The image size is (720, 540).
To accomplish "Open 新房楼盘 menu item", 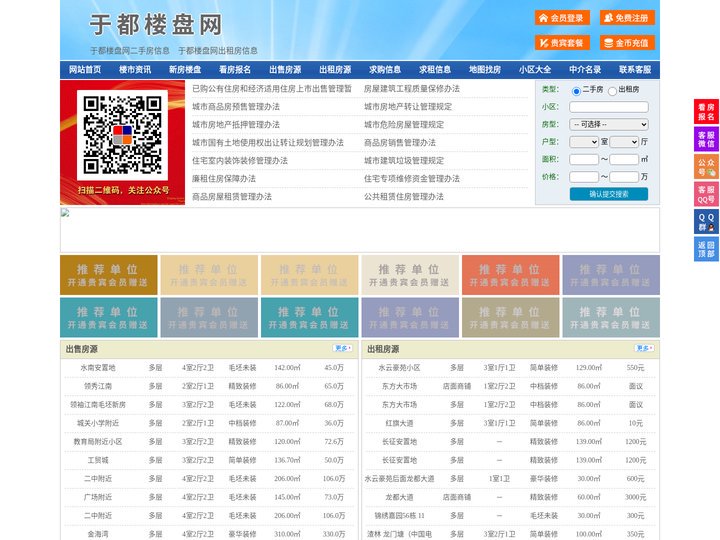I will point(185,70).
